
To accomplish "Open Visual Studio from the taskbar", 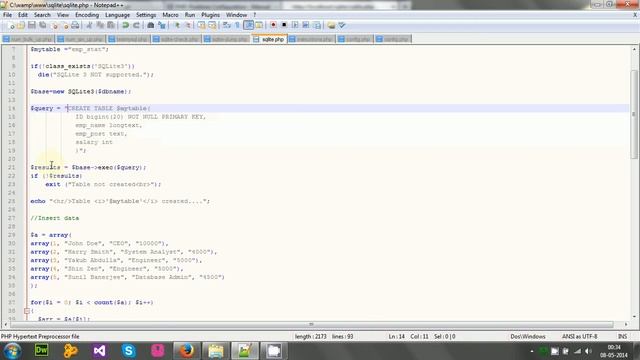I will 99,351.
